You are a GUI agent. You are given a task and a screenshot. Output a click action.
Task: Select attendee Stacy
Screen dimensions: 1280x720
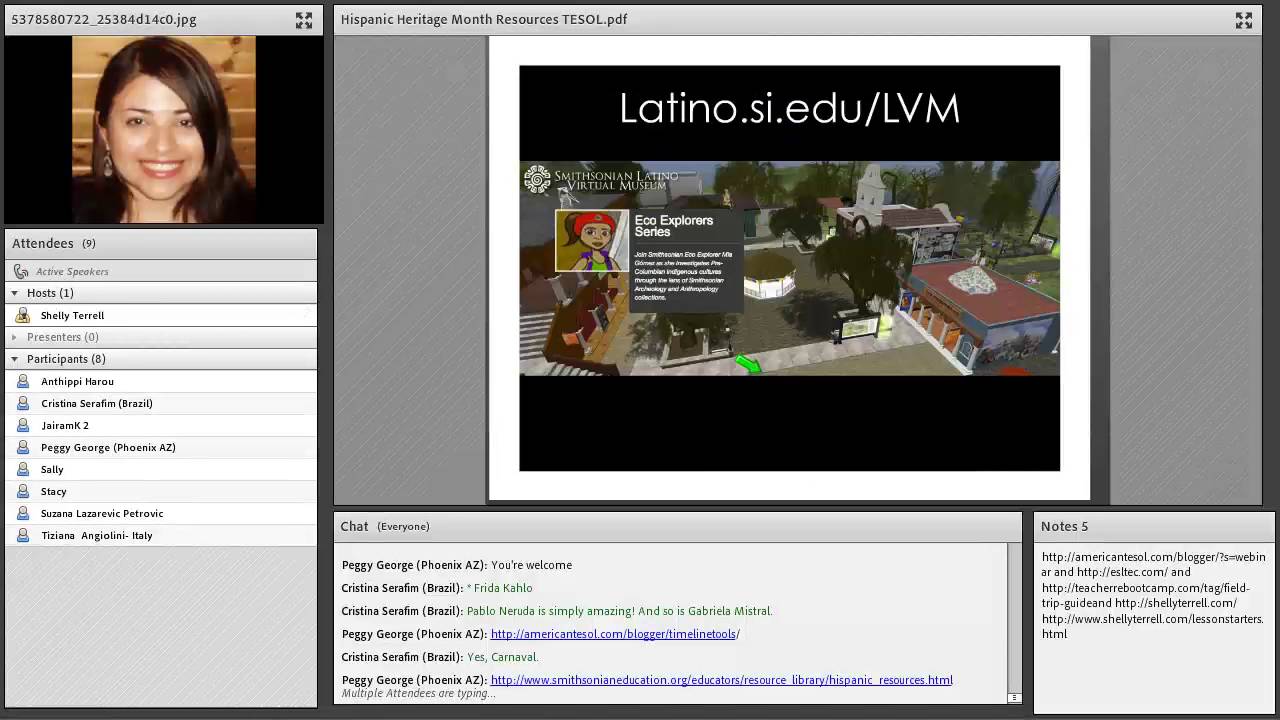pos(160,491)
